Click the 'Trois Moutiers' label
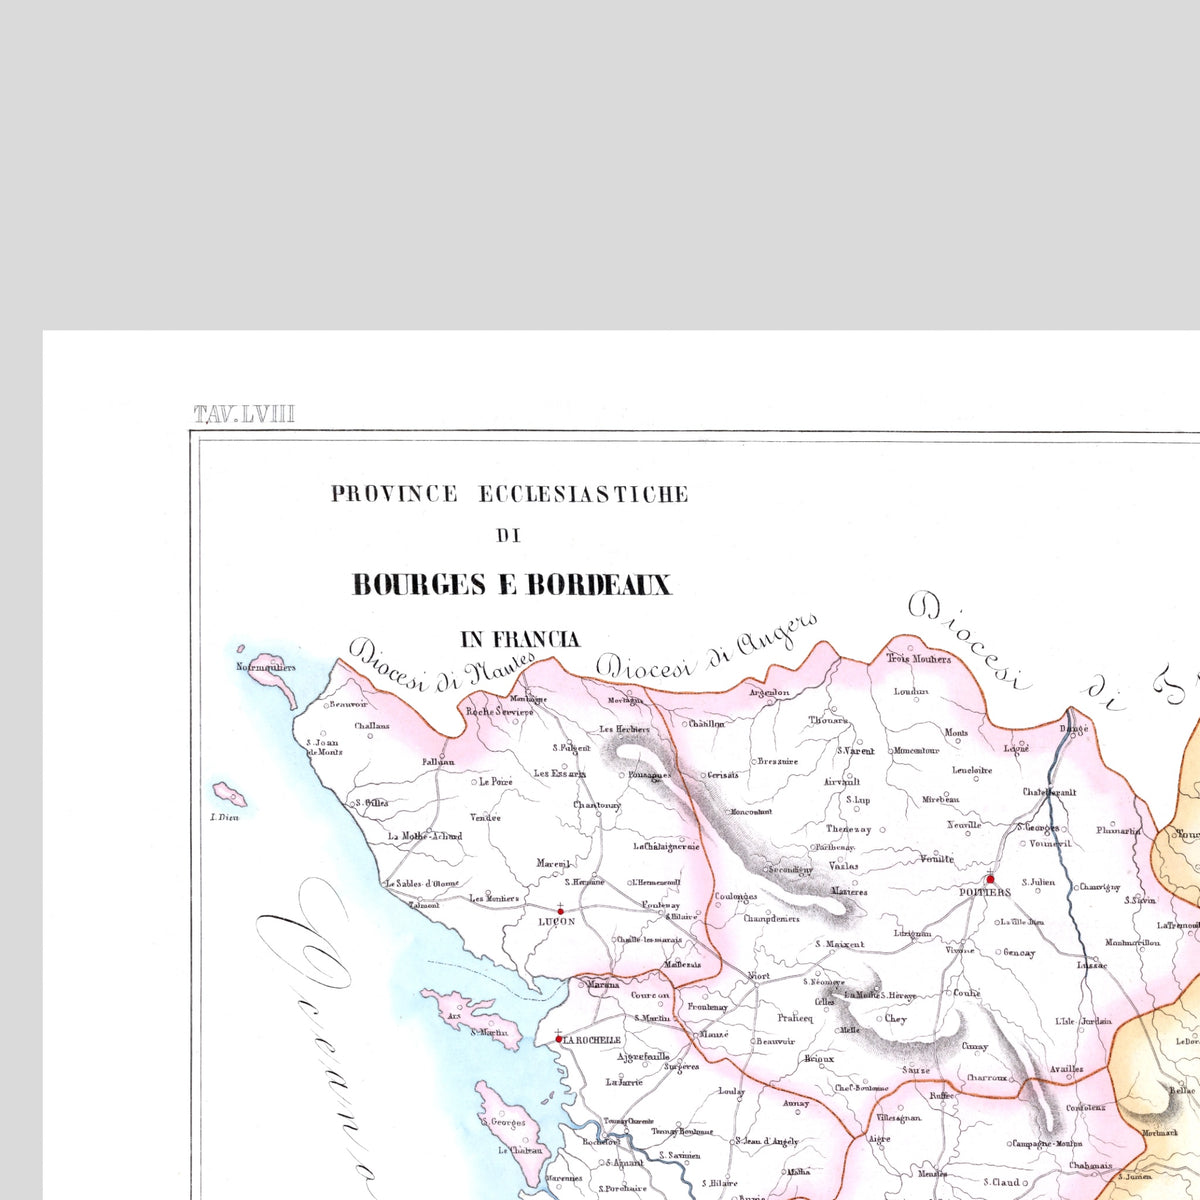This screenshot has width=1200, height=1200. tap(919, 659)
